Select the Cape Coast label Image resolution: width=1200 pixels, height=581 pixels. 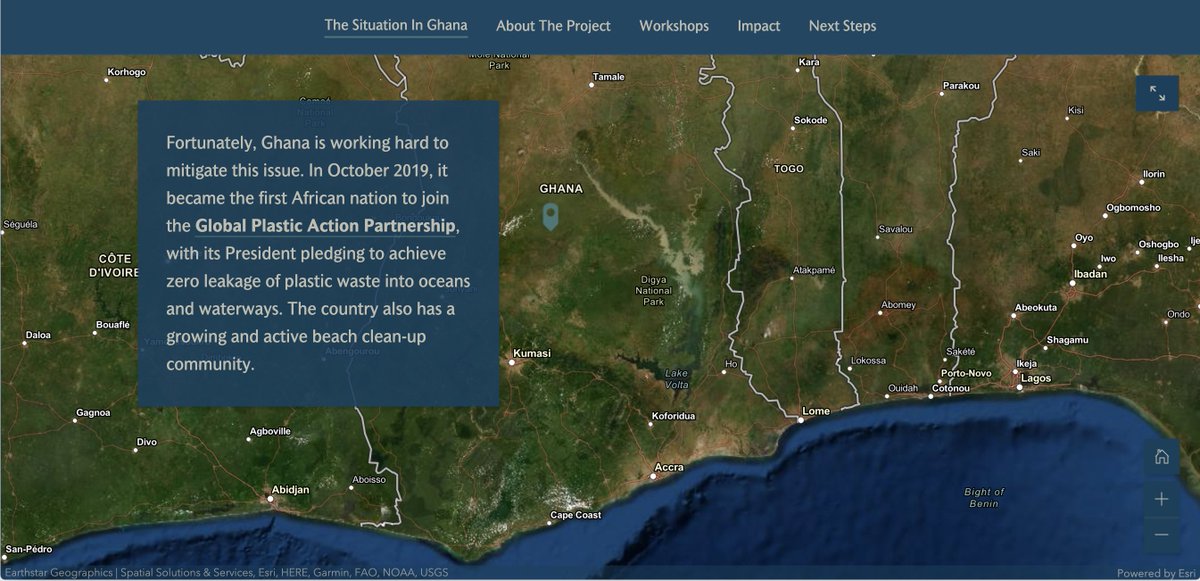pyautogui.click(x=576, y=516)
